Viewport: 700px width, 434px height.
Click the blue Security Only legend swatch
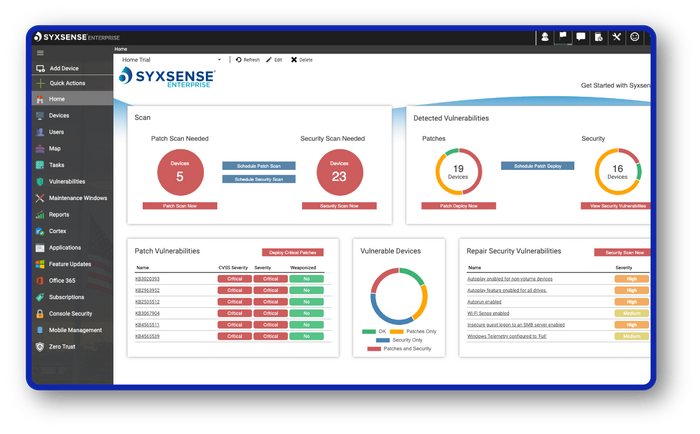(383, 340)
